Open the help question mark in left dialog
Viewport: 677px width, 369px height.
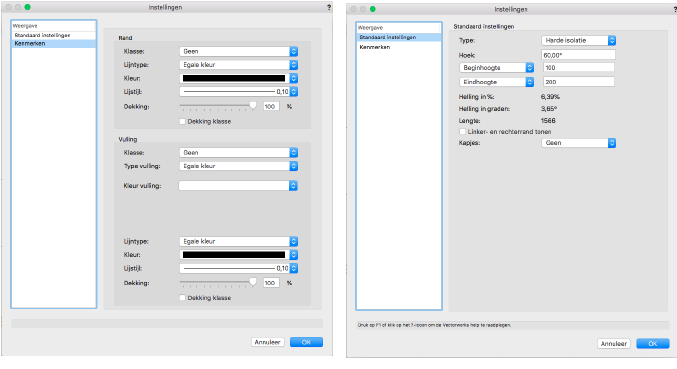[329, 7]
